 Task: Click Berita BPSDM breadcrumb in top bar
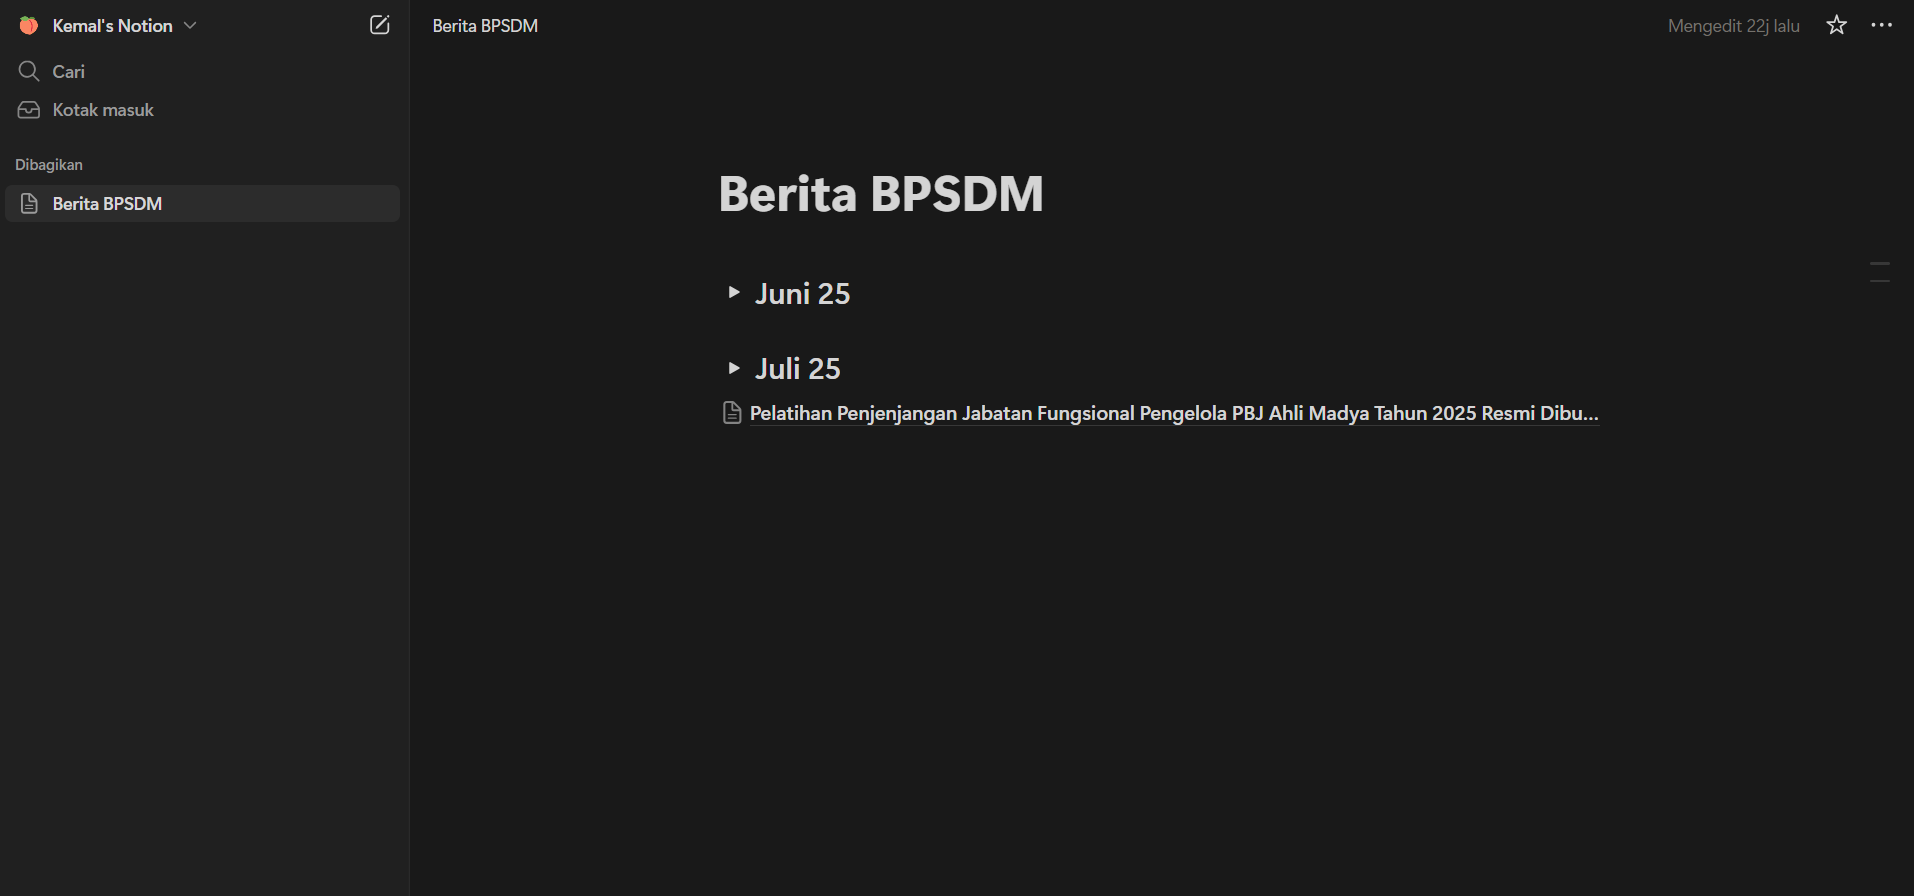(485, 26)
